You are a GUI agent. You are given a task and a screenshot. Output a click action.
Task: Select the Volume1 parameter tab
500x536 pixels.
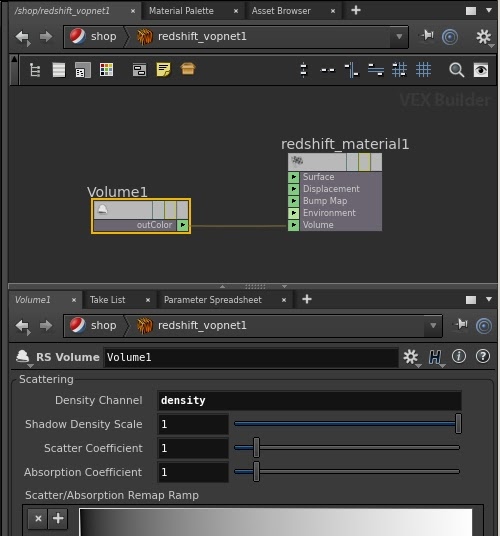32,300
